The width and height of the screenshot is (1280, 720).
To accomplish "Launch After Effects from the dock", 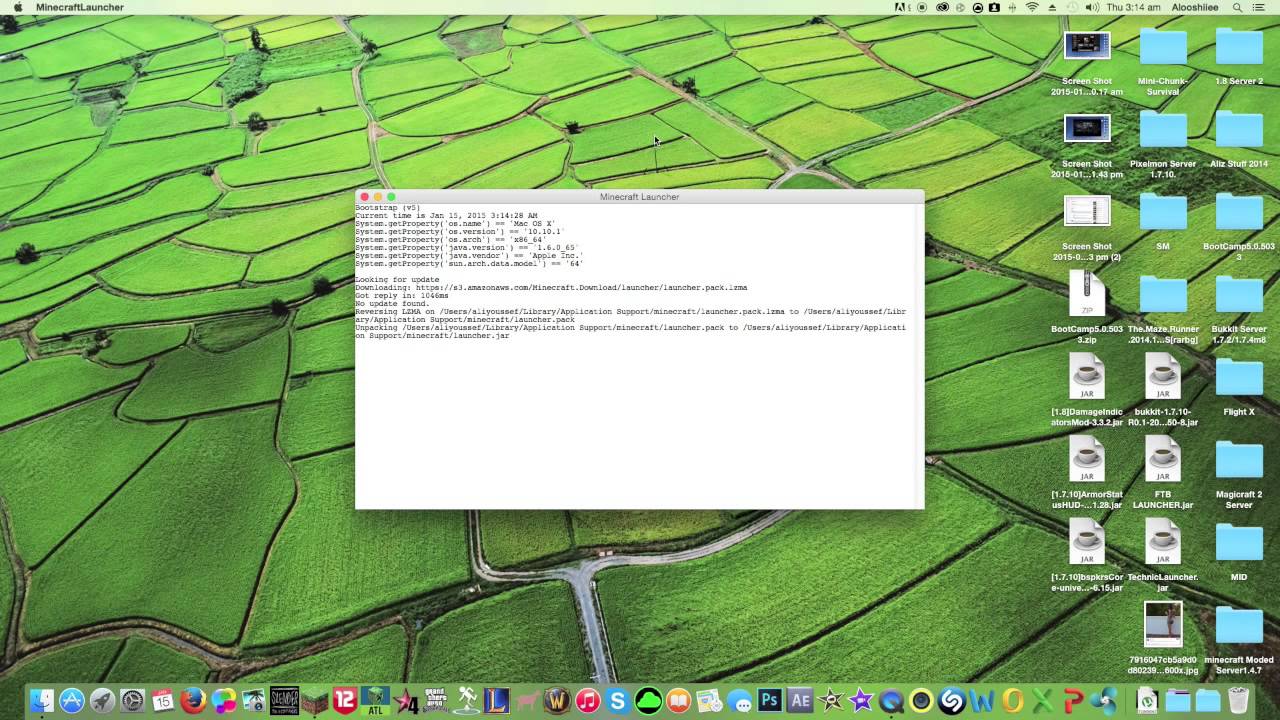I will [800, 701].
